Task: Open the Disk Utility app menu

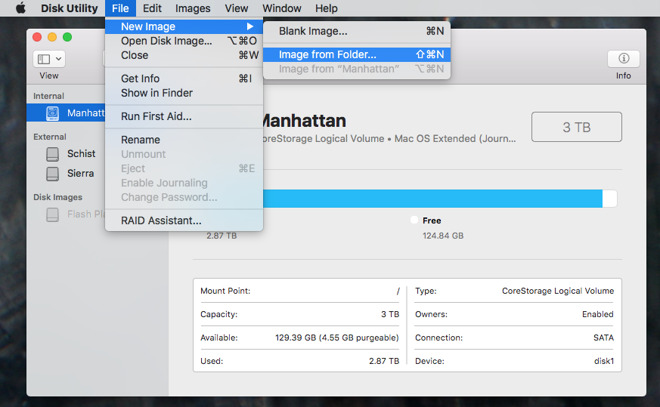Action: click(x=69, y=8)
